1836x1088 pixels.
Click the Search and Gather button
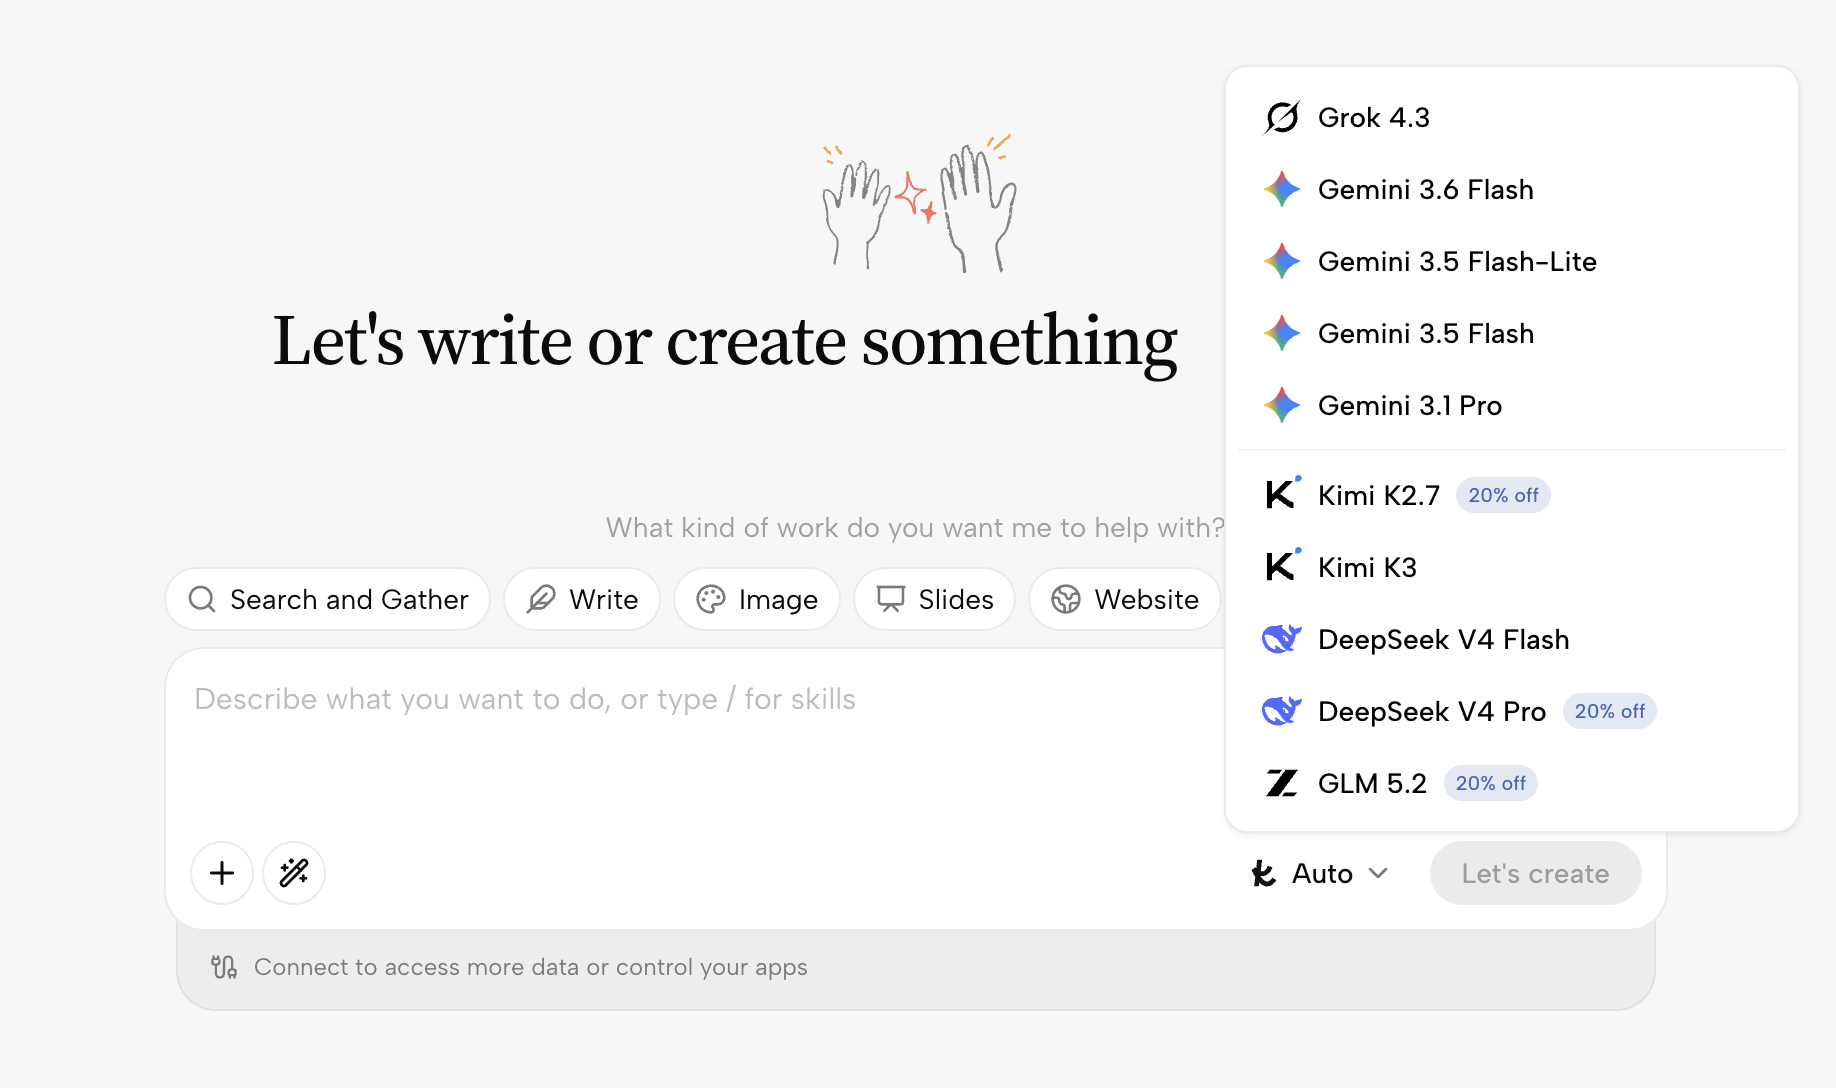tap(328, 599)
